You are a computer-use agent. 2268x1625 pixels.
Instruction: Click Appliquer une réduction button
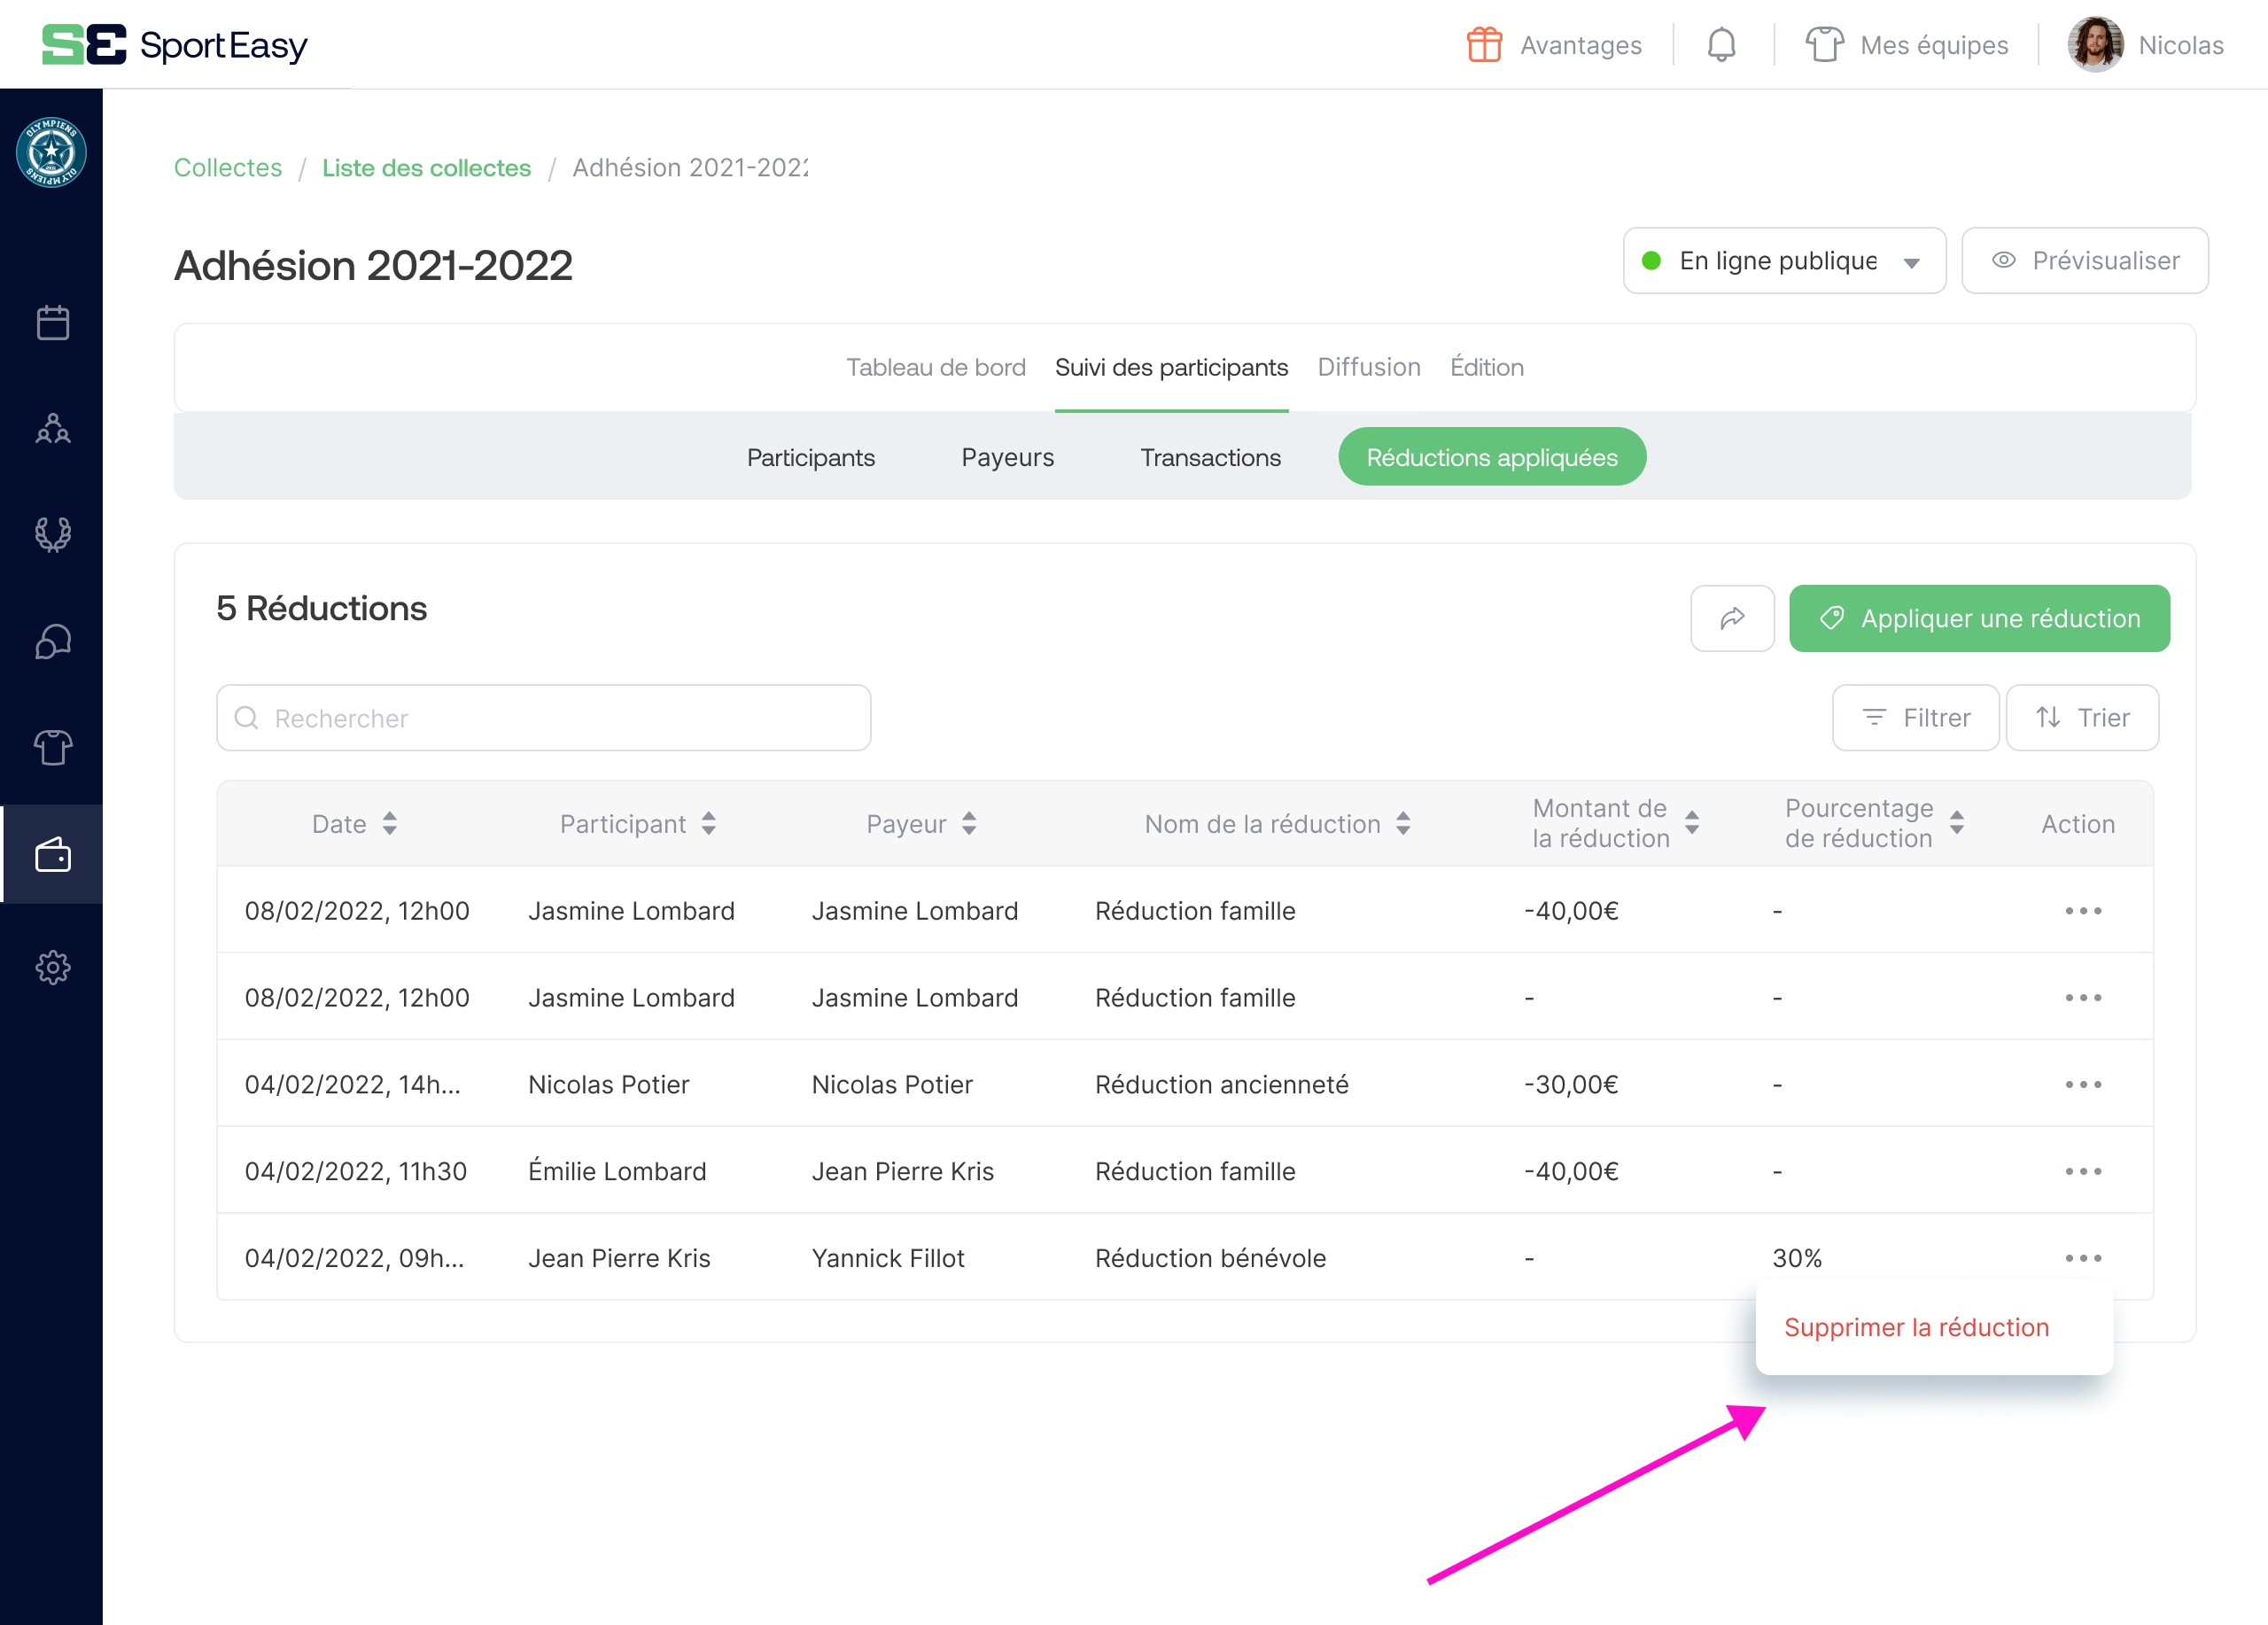coord(1978,618)
